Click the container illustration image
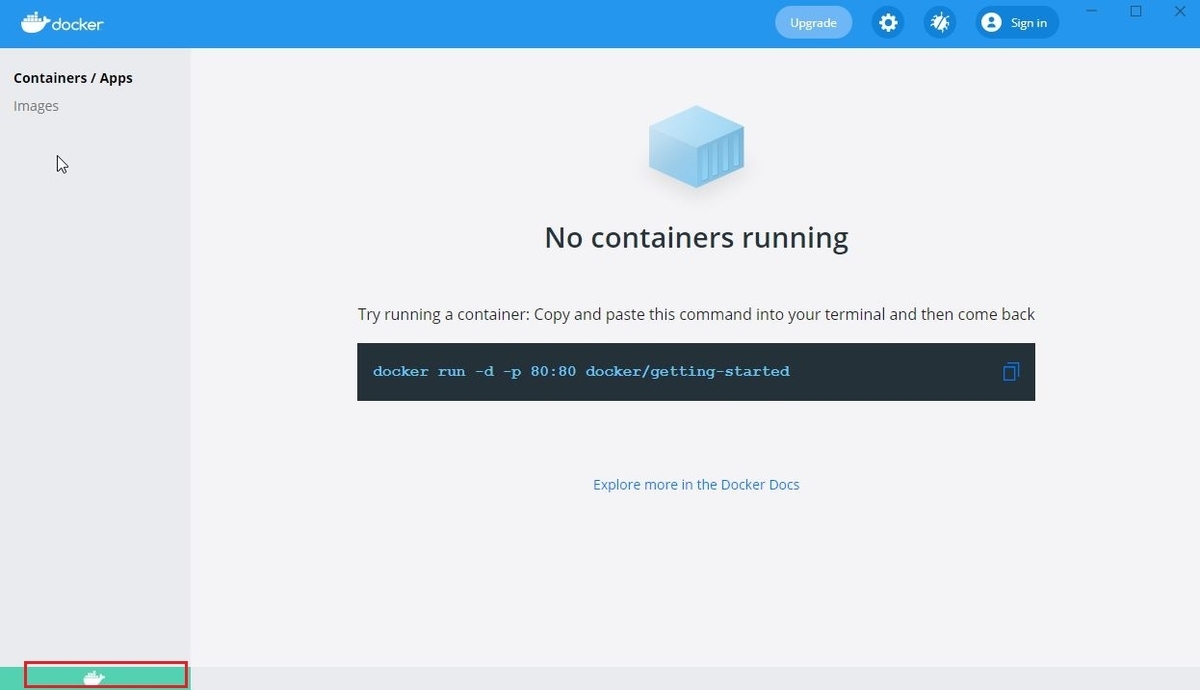 (696, 147)
